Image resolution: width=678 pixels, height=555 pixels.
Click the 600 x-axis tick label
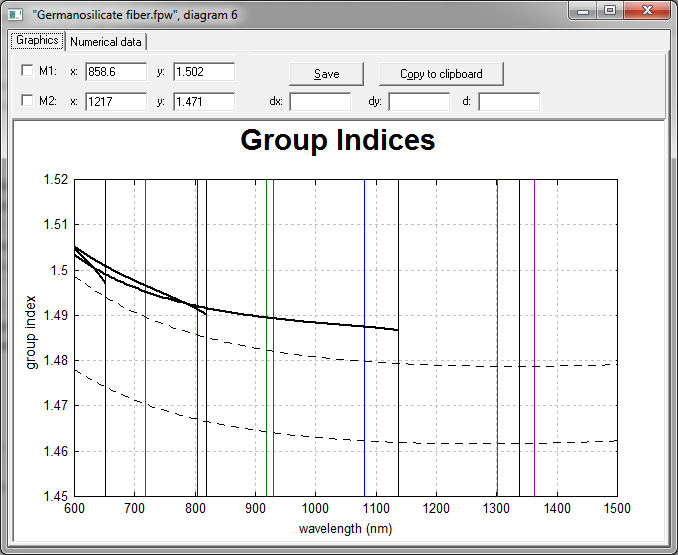[74, 508]
